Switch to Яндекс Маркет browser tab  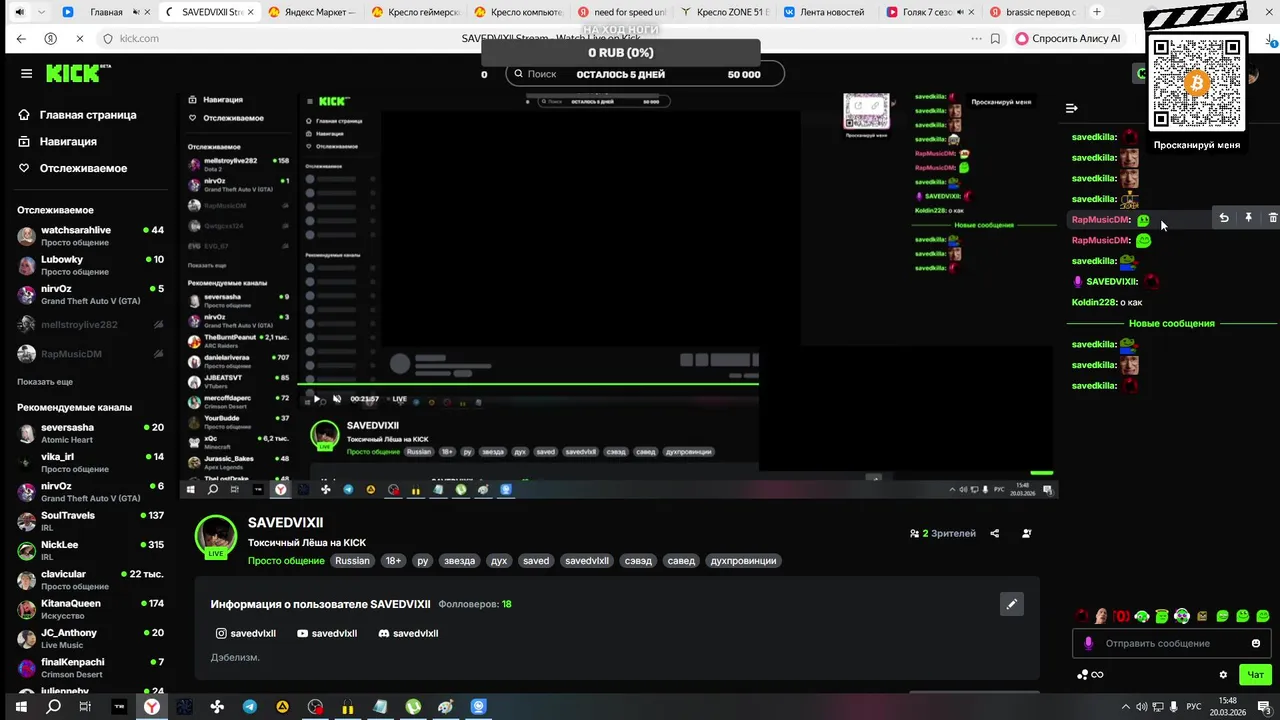[x=311, y=12]
